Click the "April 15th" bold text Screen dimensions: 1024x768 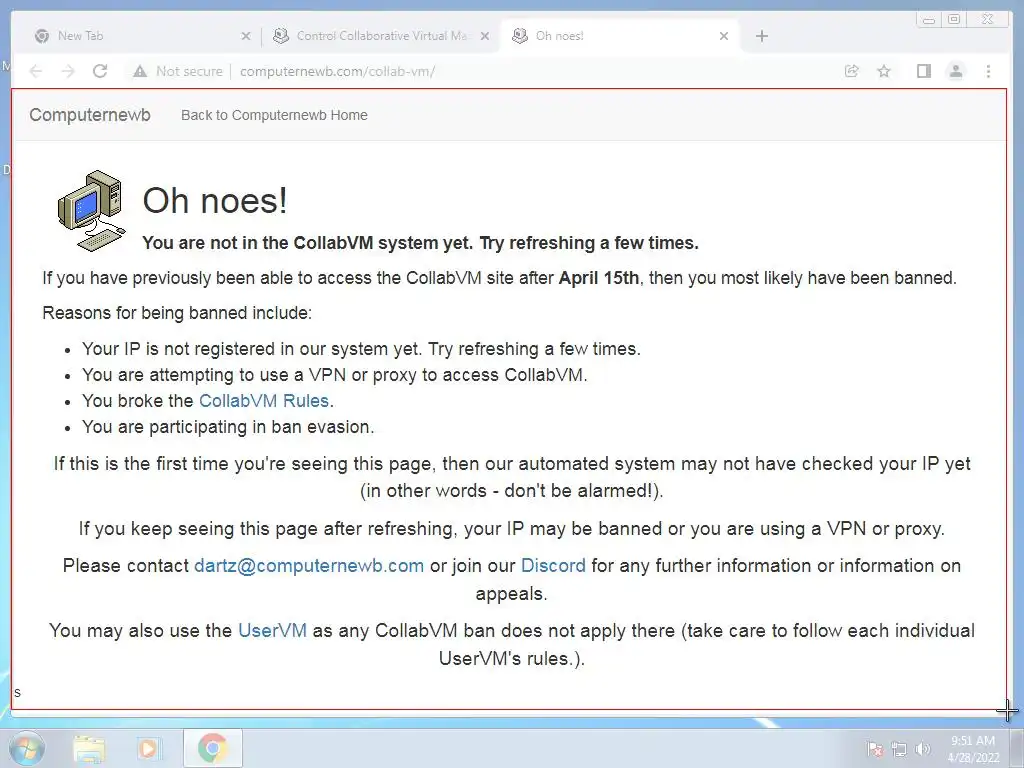click(x=599, y=278)
